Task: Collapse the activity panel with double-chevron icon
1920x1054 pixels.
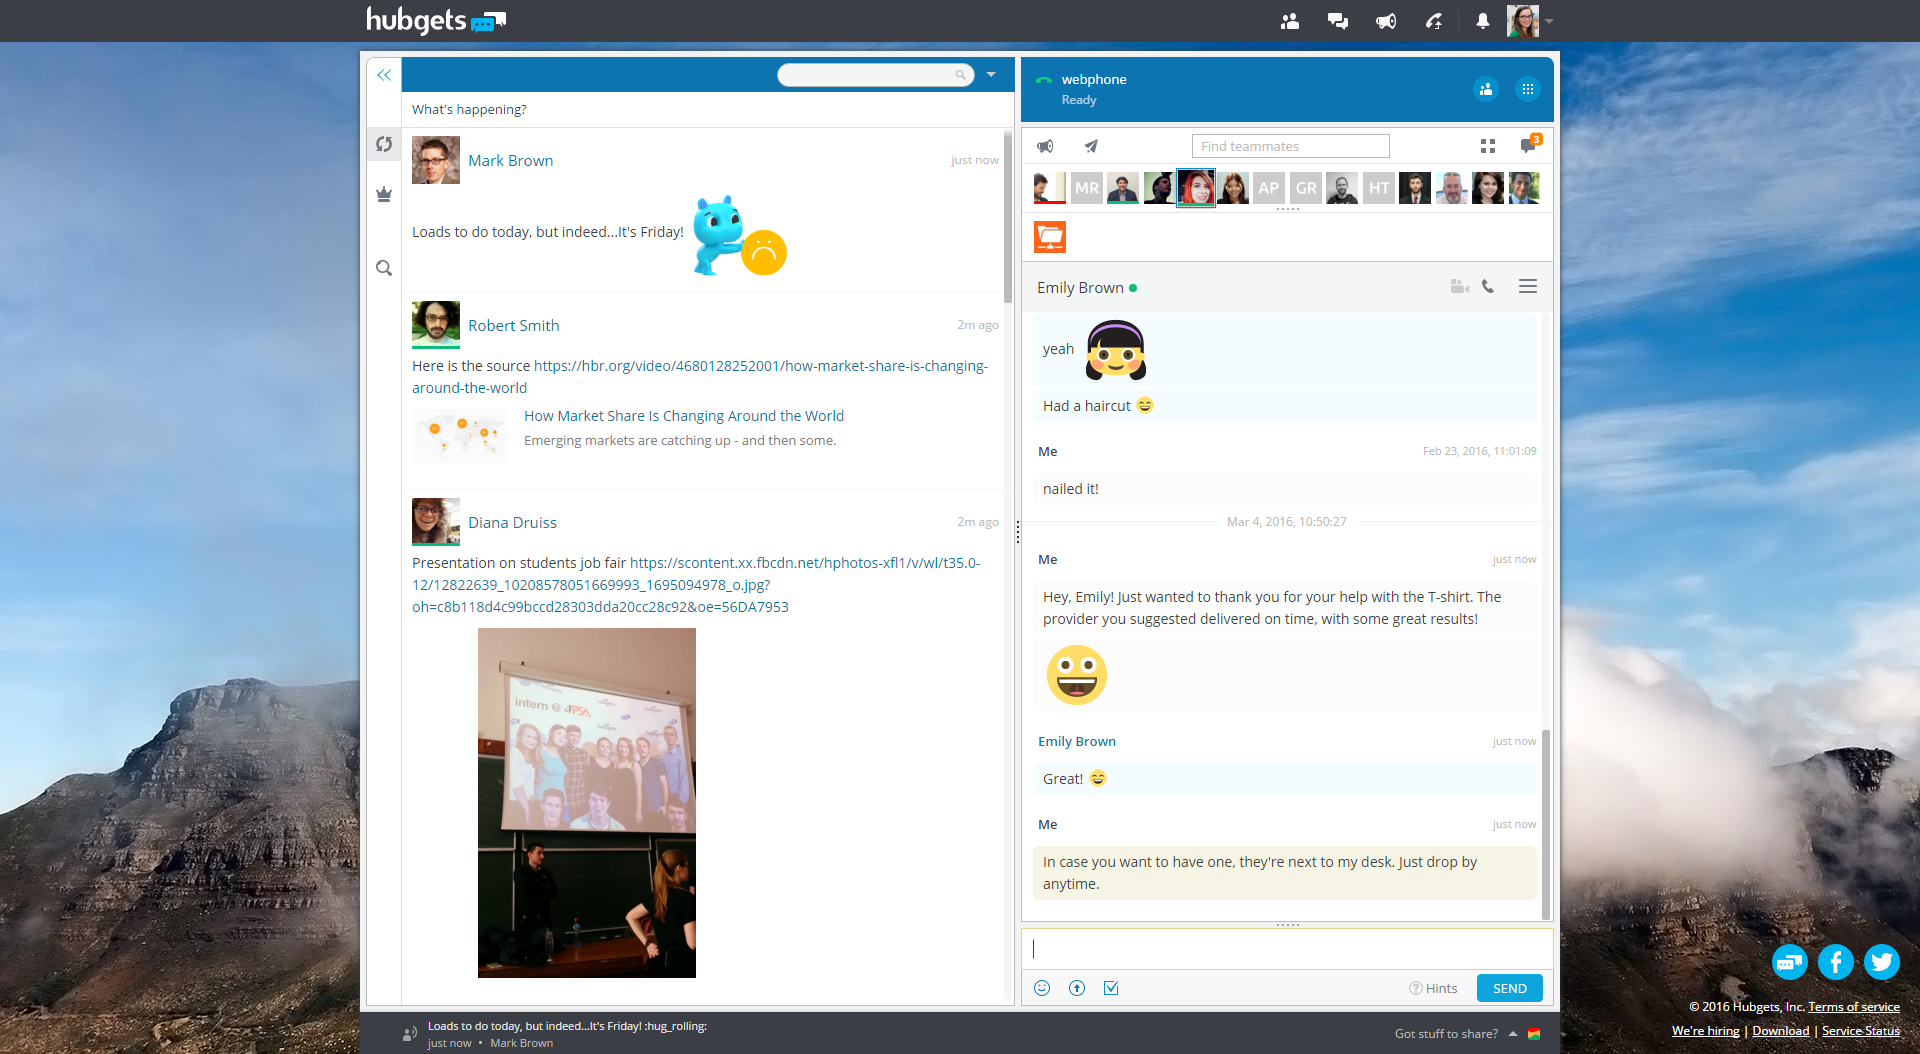Action: point(384,75)
